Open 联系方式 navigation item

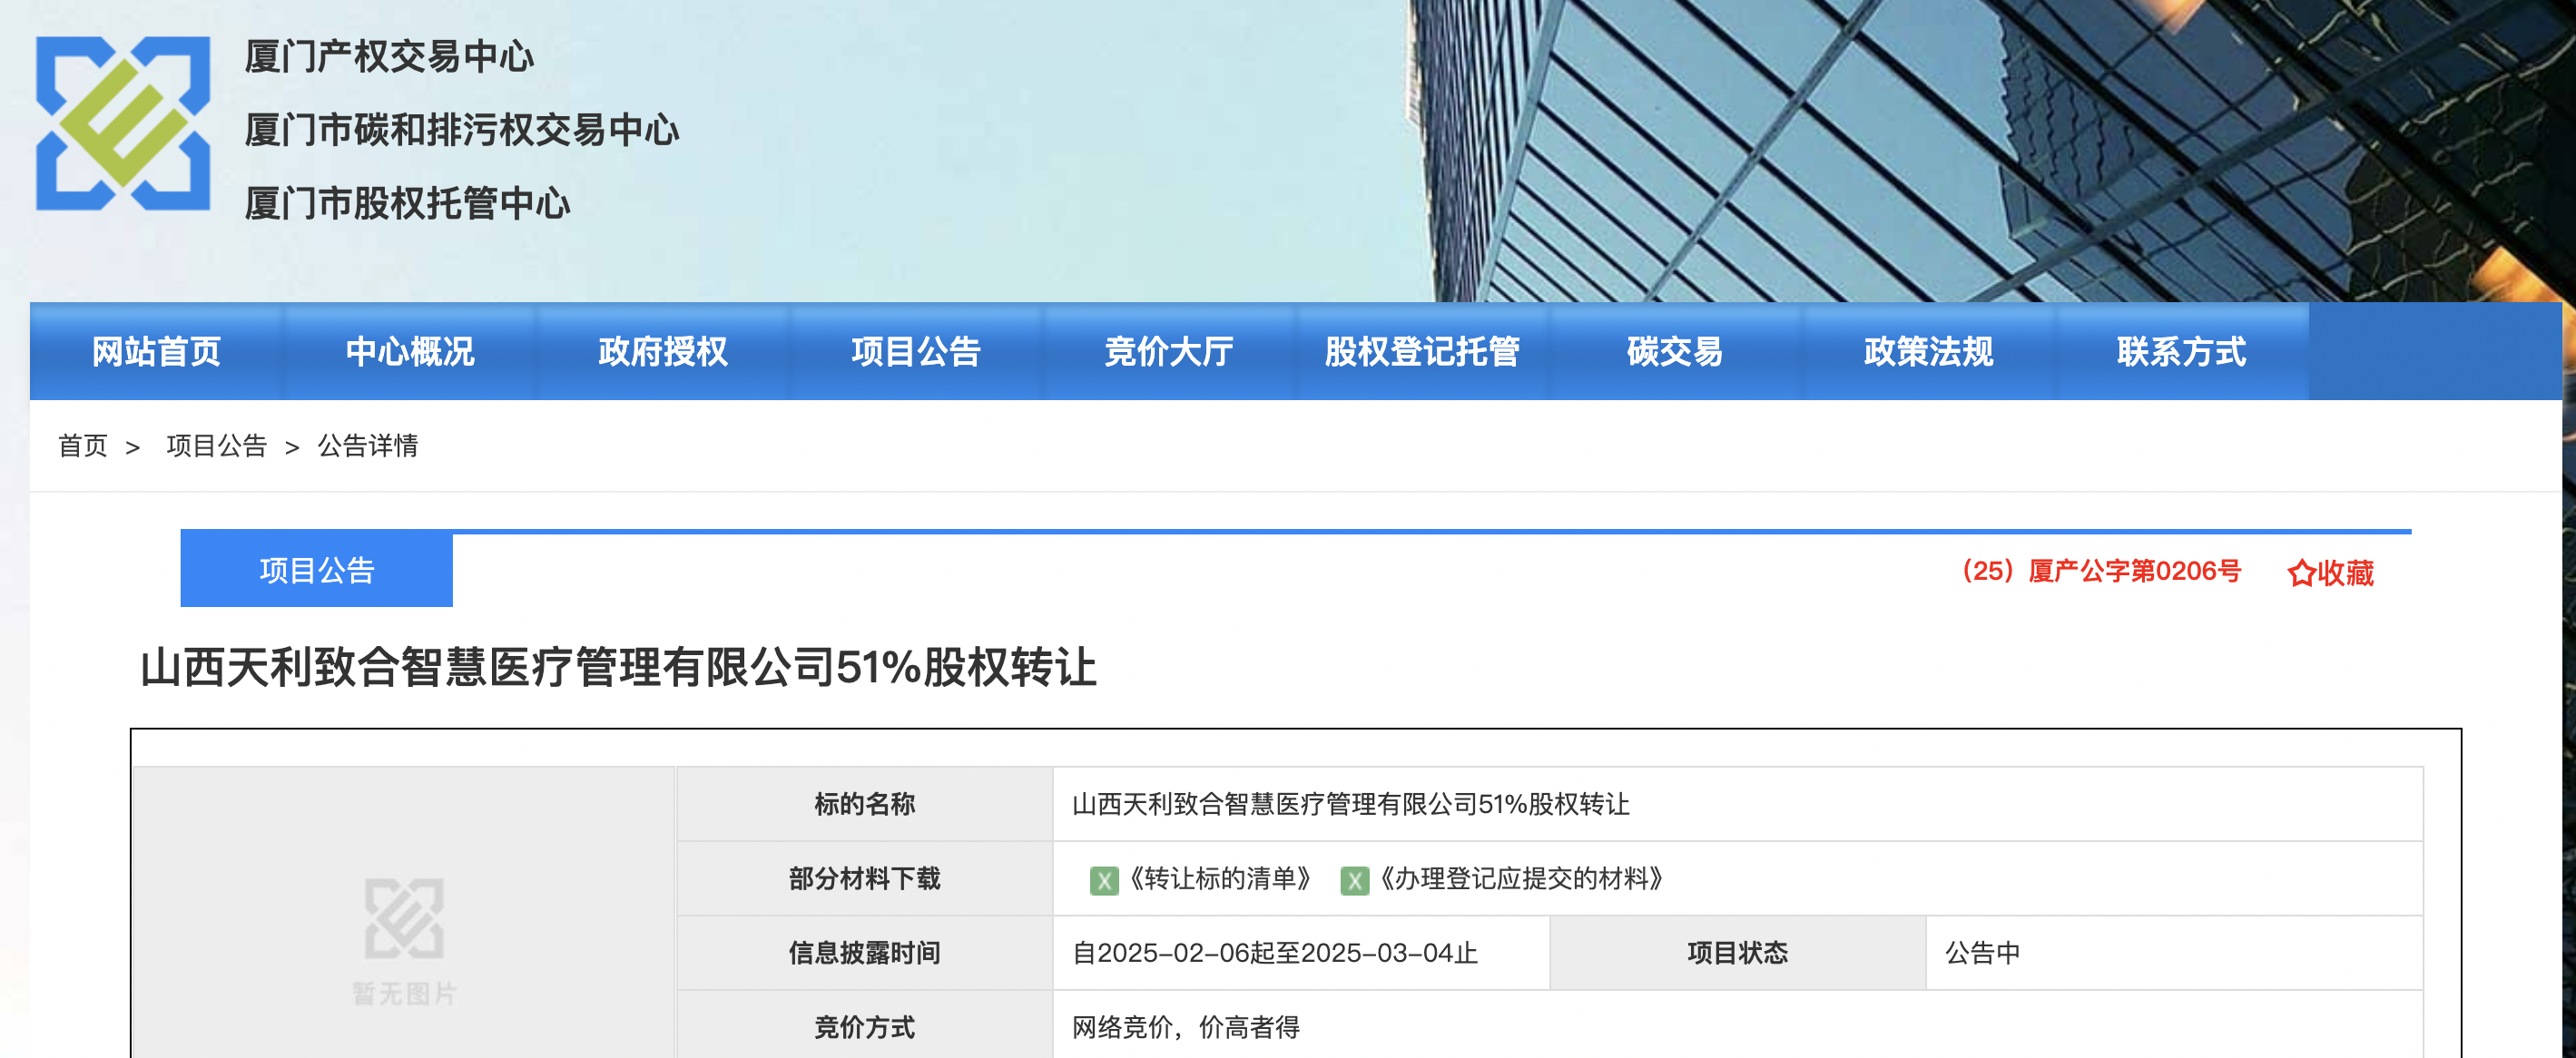point(2180,352)
